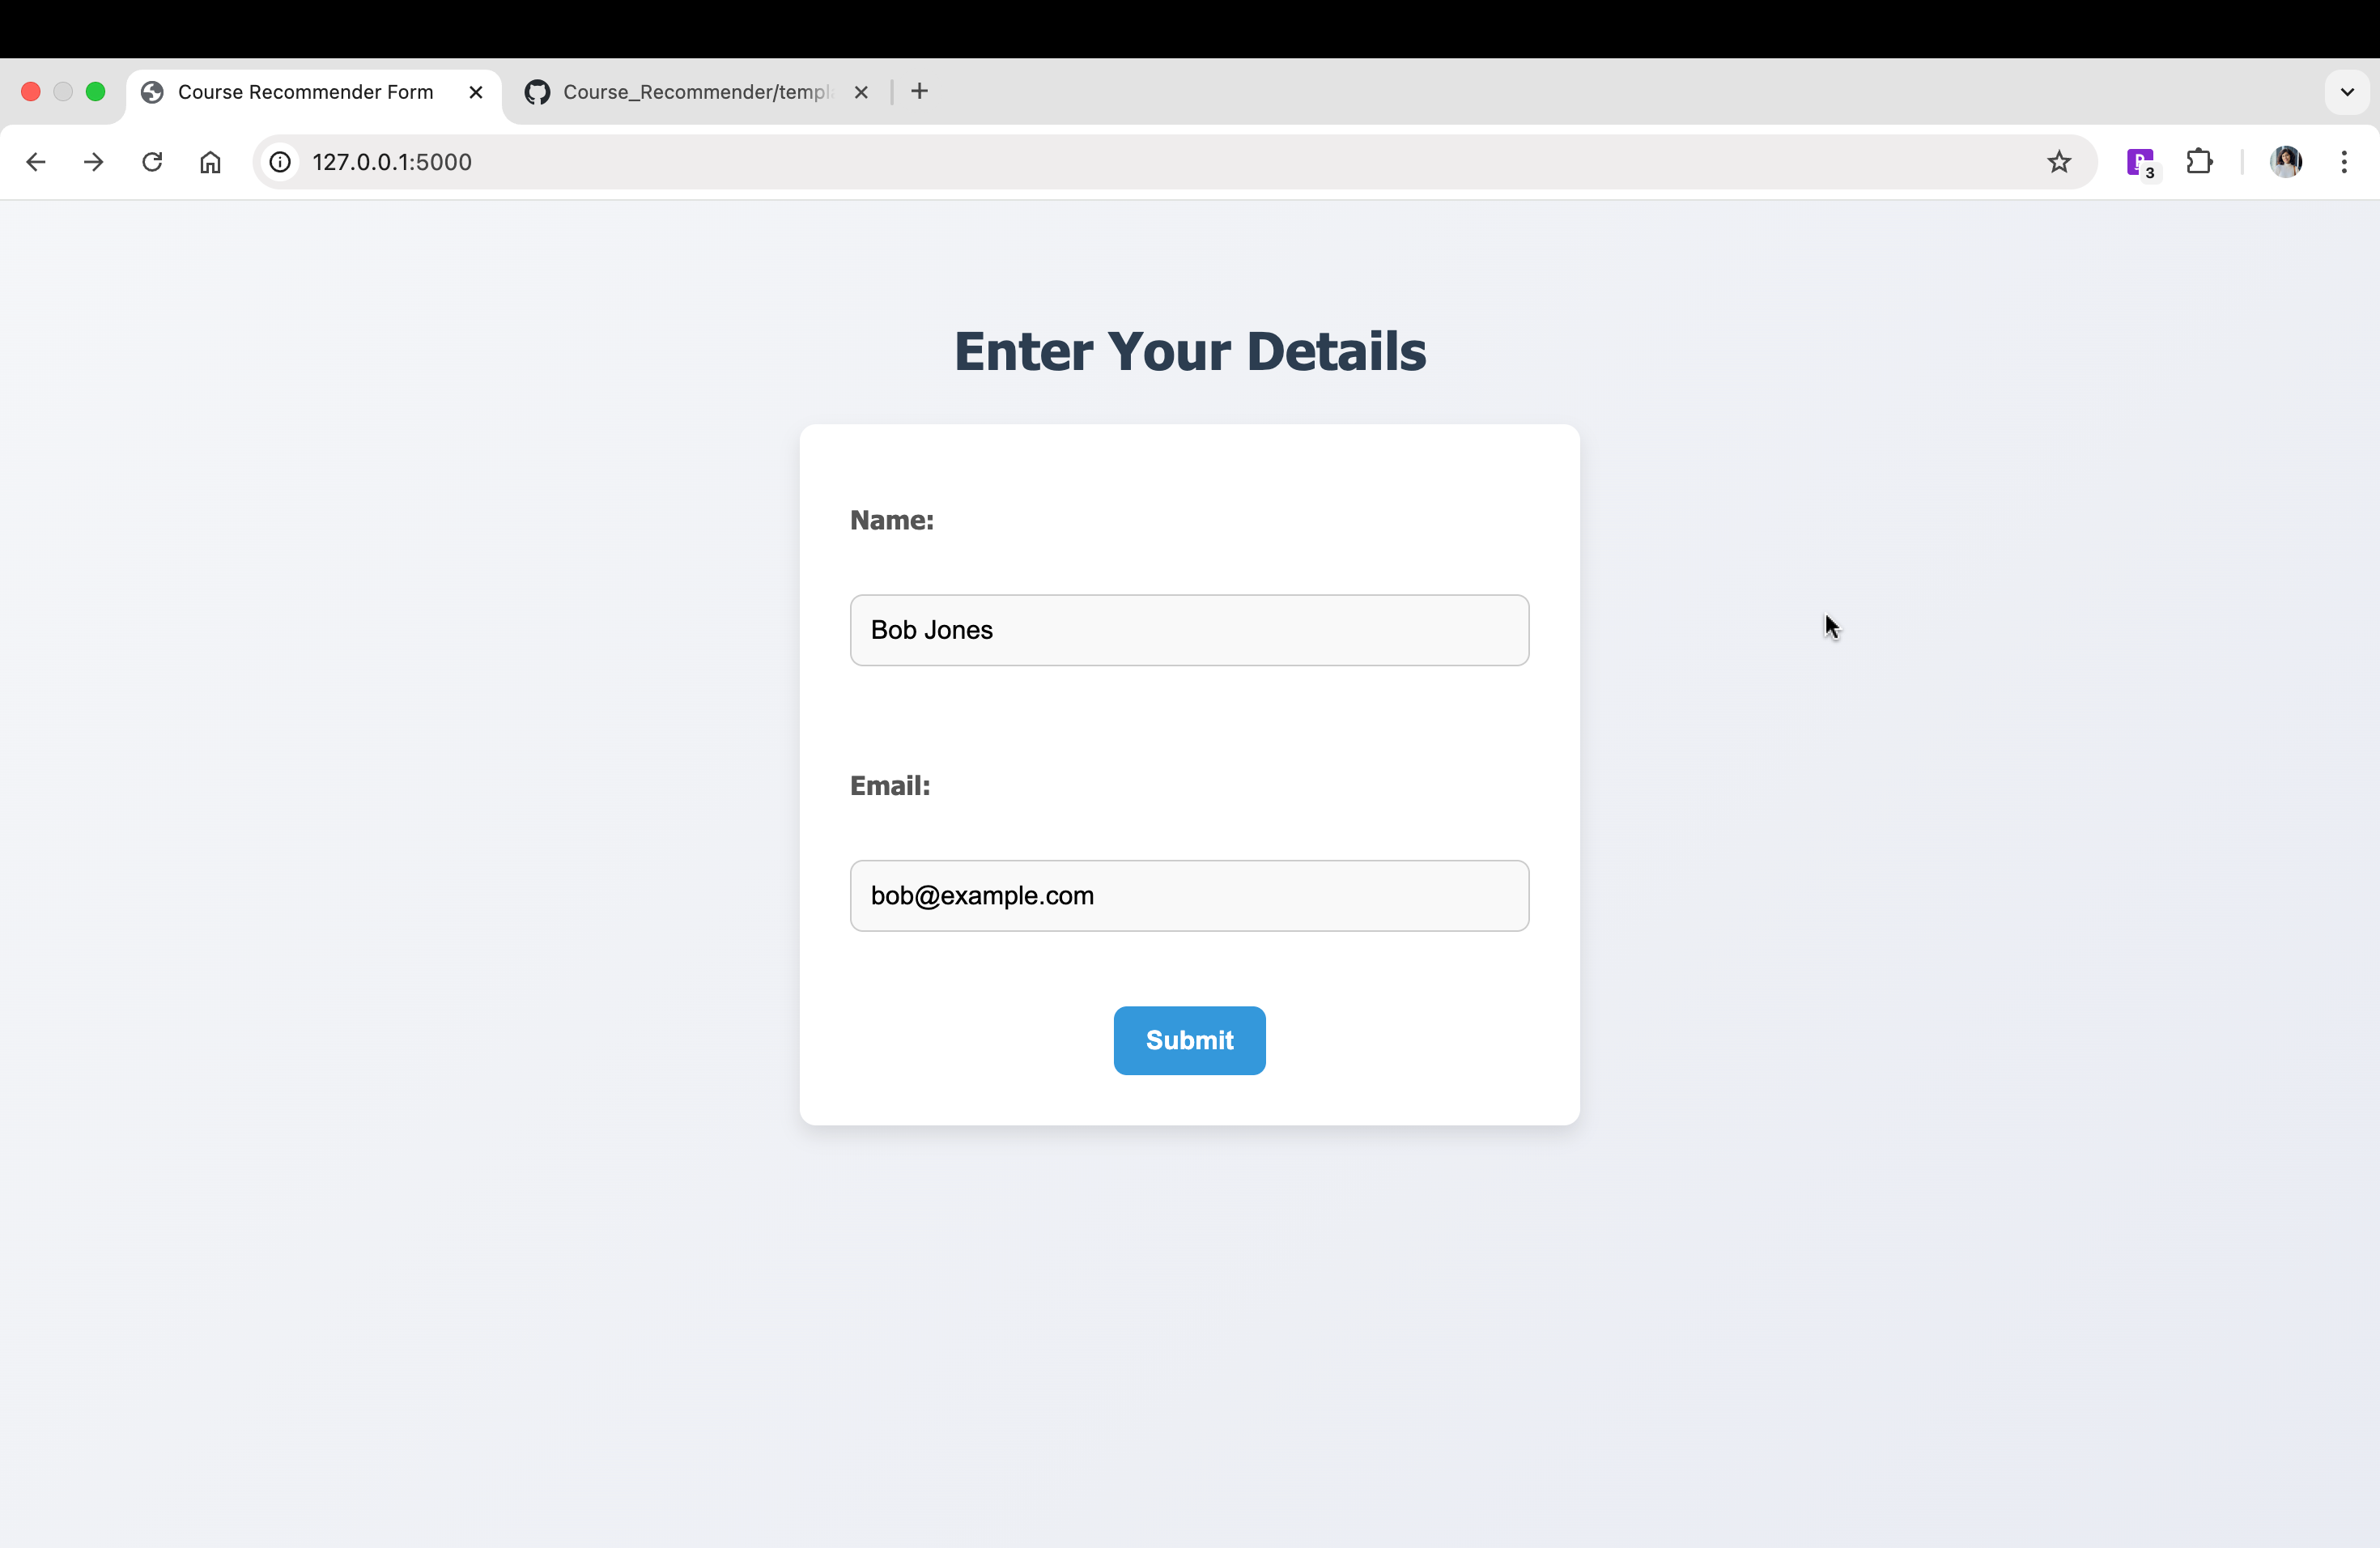Open the Extensions puzzle icon
2380x1548 pixels.
2199,162
